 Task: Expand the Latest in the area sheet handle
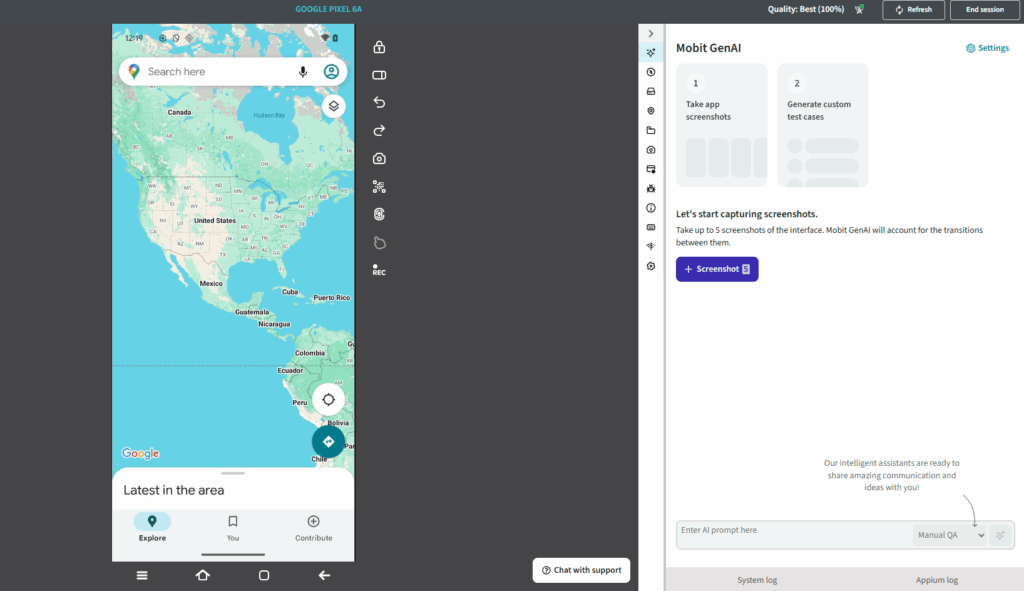pos(233,473)
